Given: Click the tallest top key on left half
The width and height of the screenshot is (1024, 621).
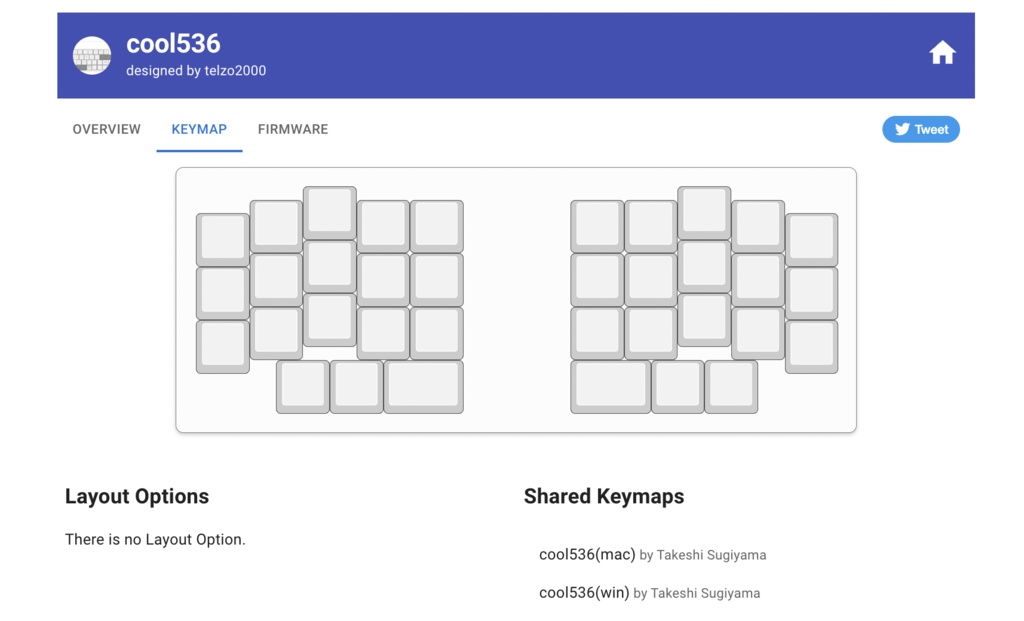Looking at the screenshot, I should pos(330,212).
